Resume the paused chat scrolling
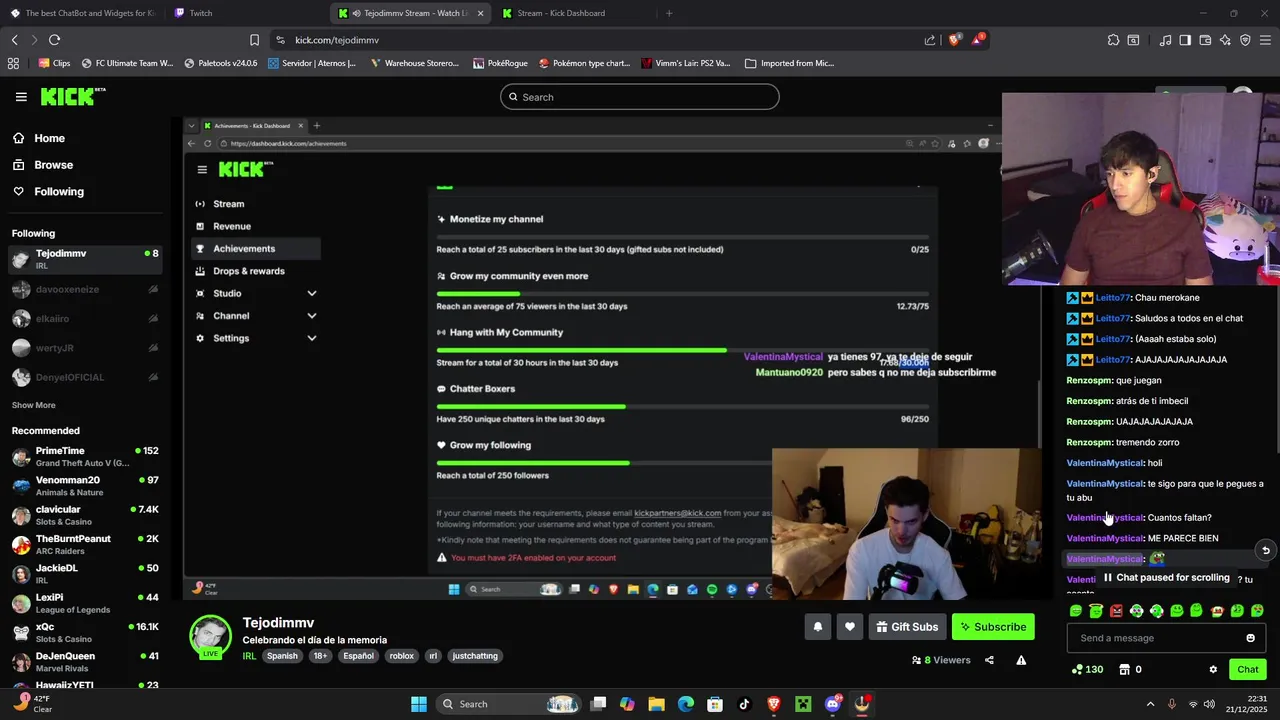Screen dimensions: 1280x720 click(x=1166, y=578)
